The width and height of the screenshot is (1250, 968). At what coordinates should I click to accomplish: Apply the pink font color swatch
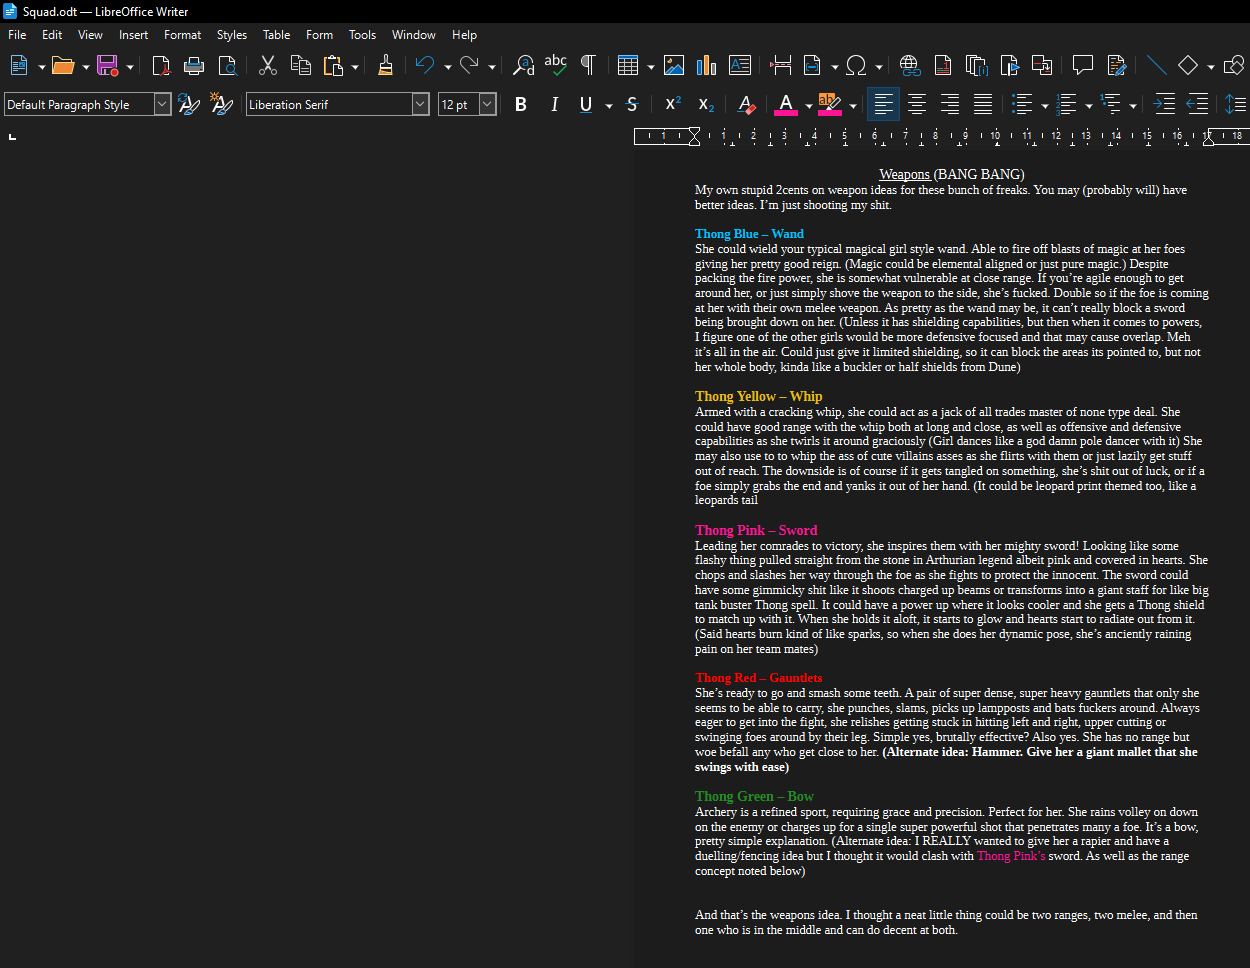point(786,104)
